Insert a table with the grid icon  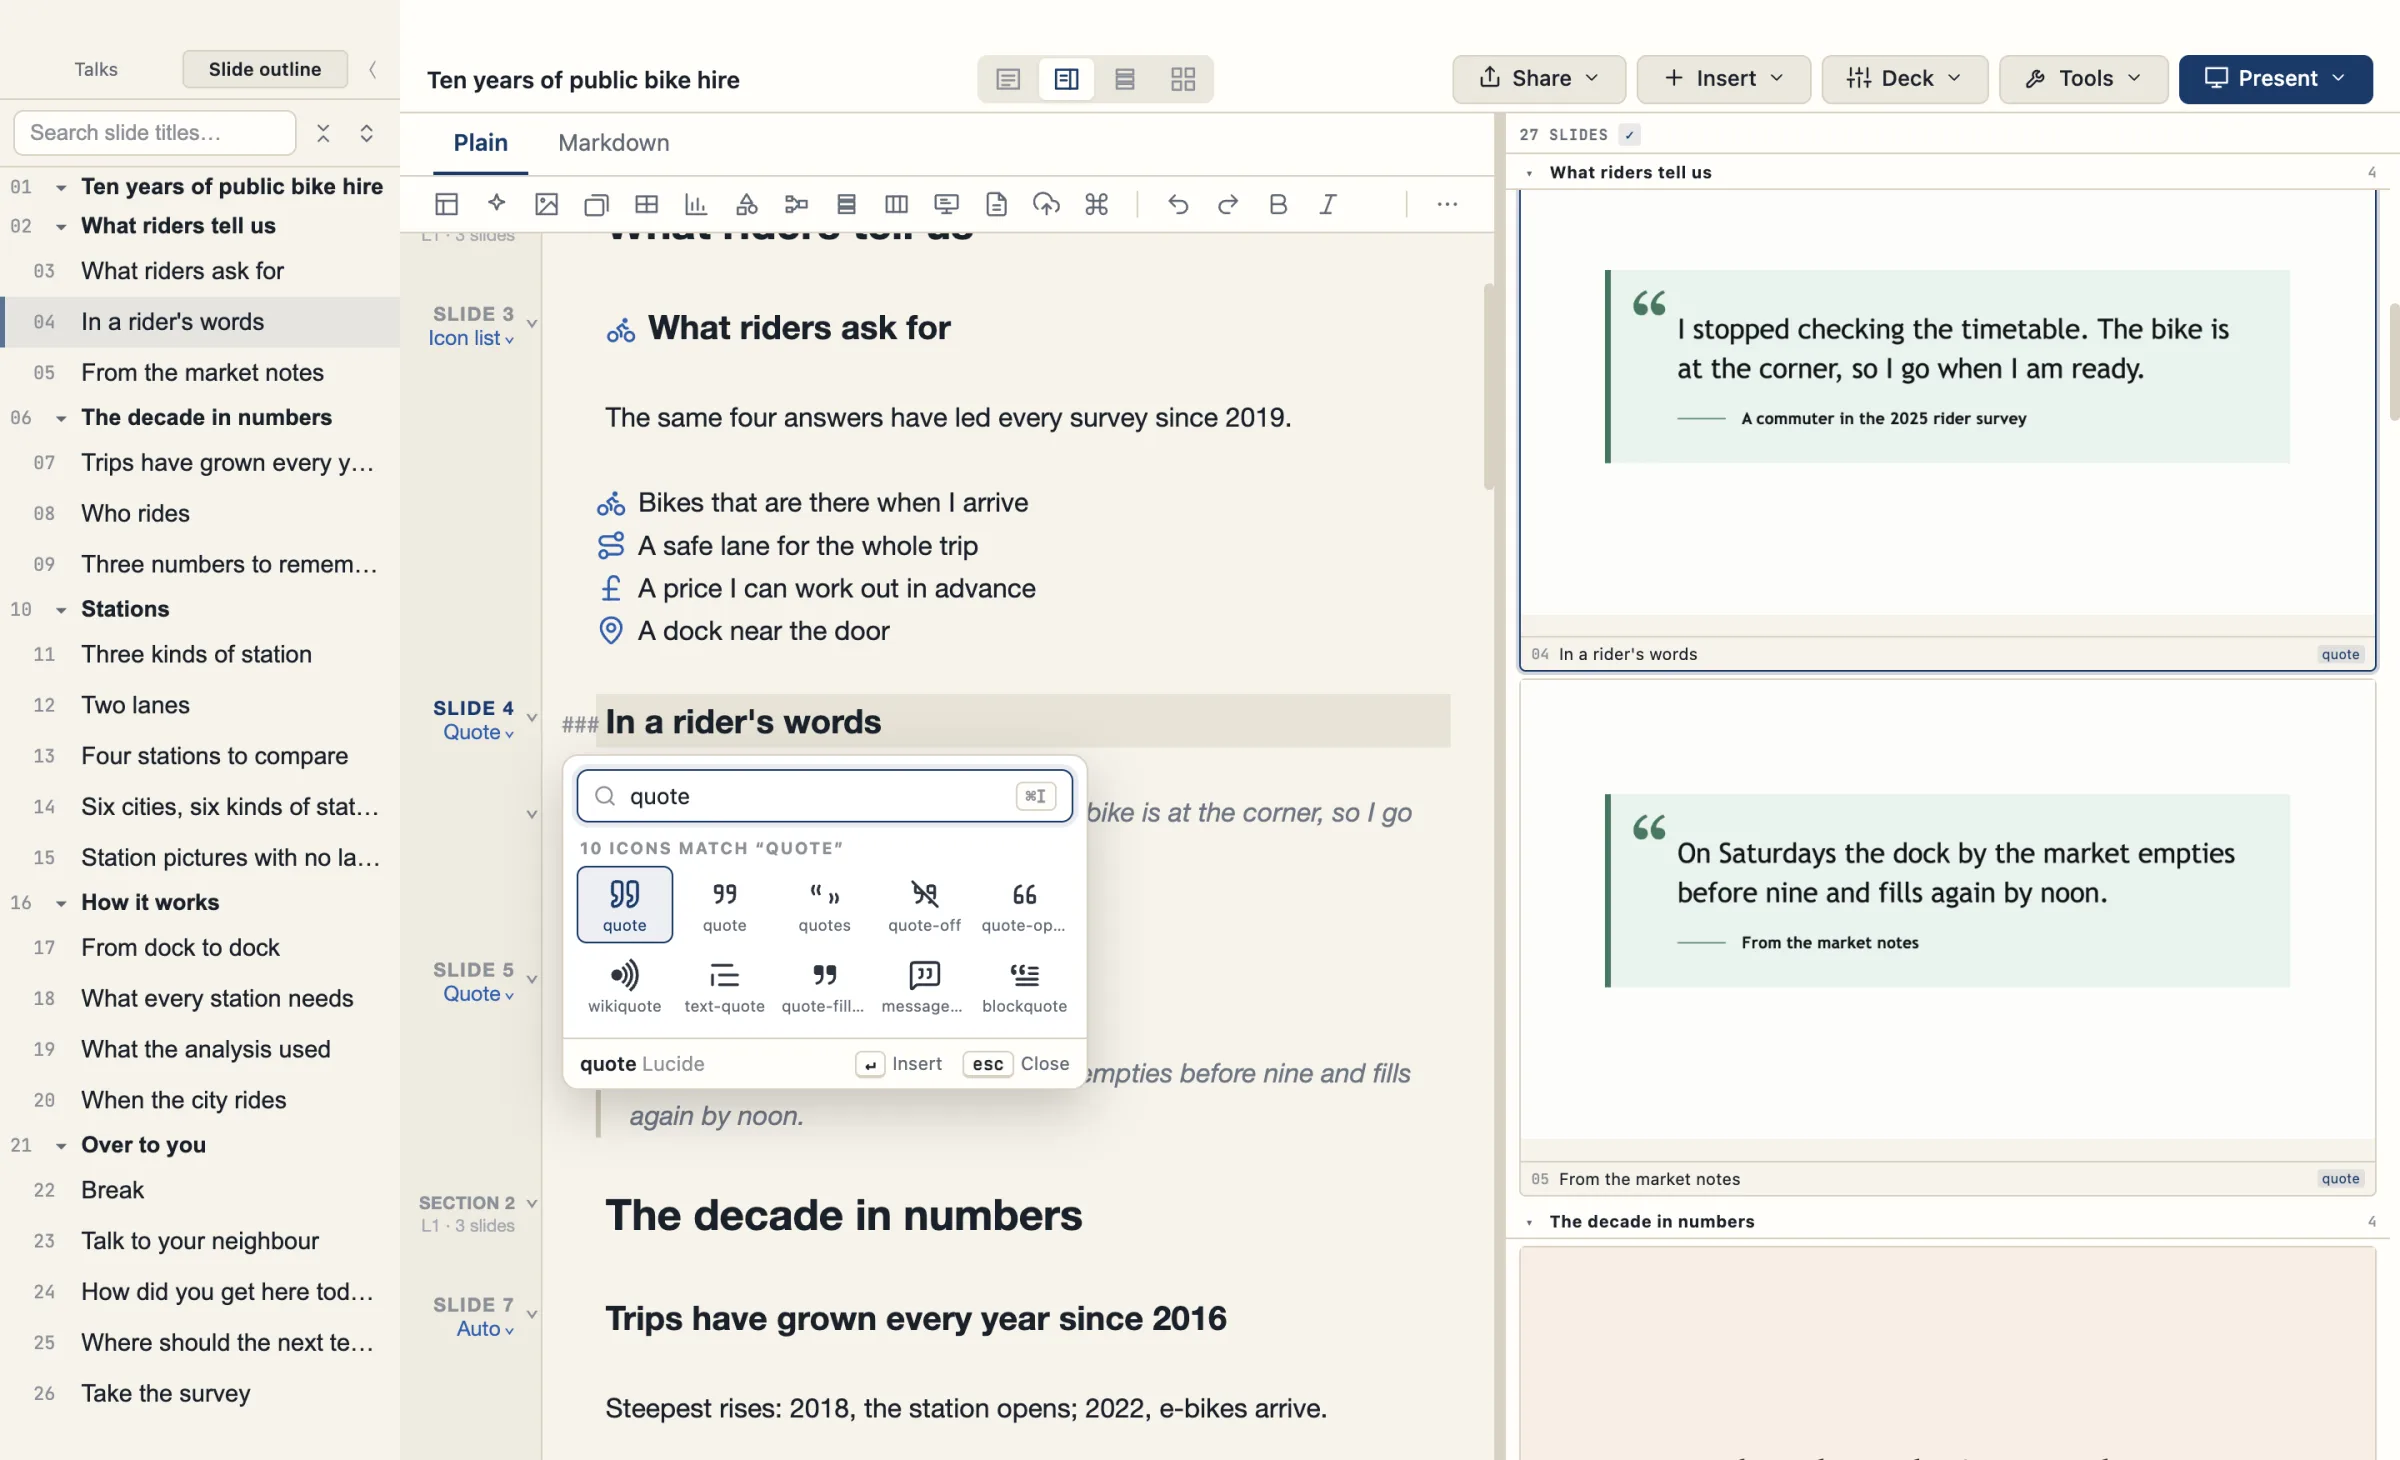[x=646, y=204]
